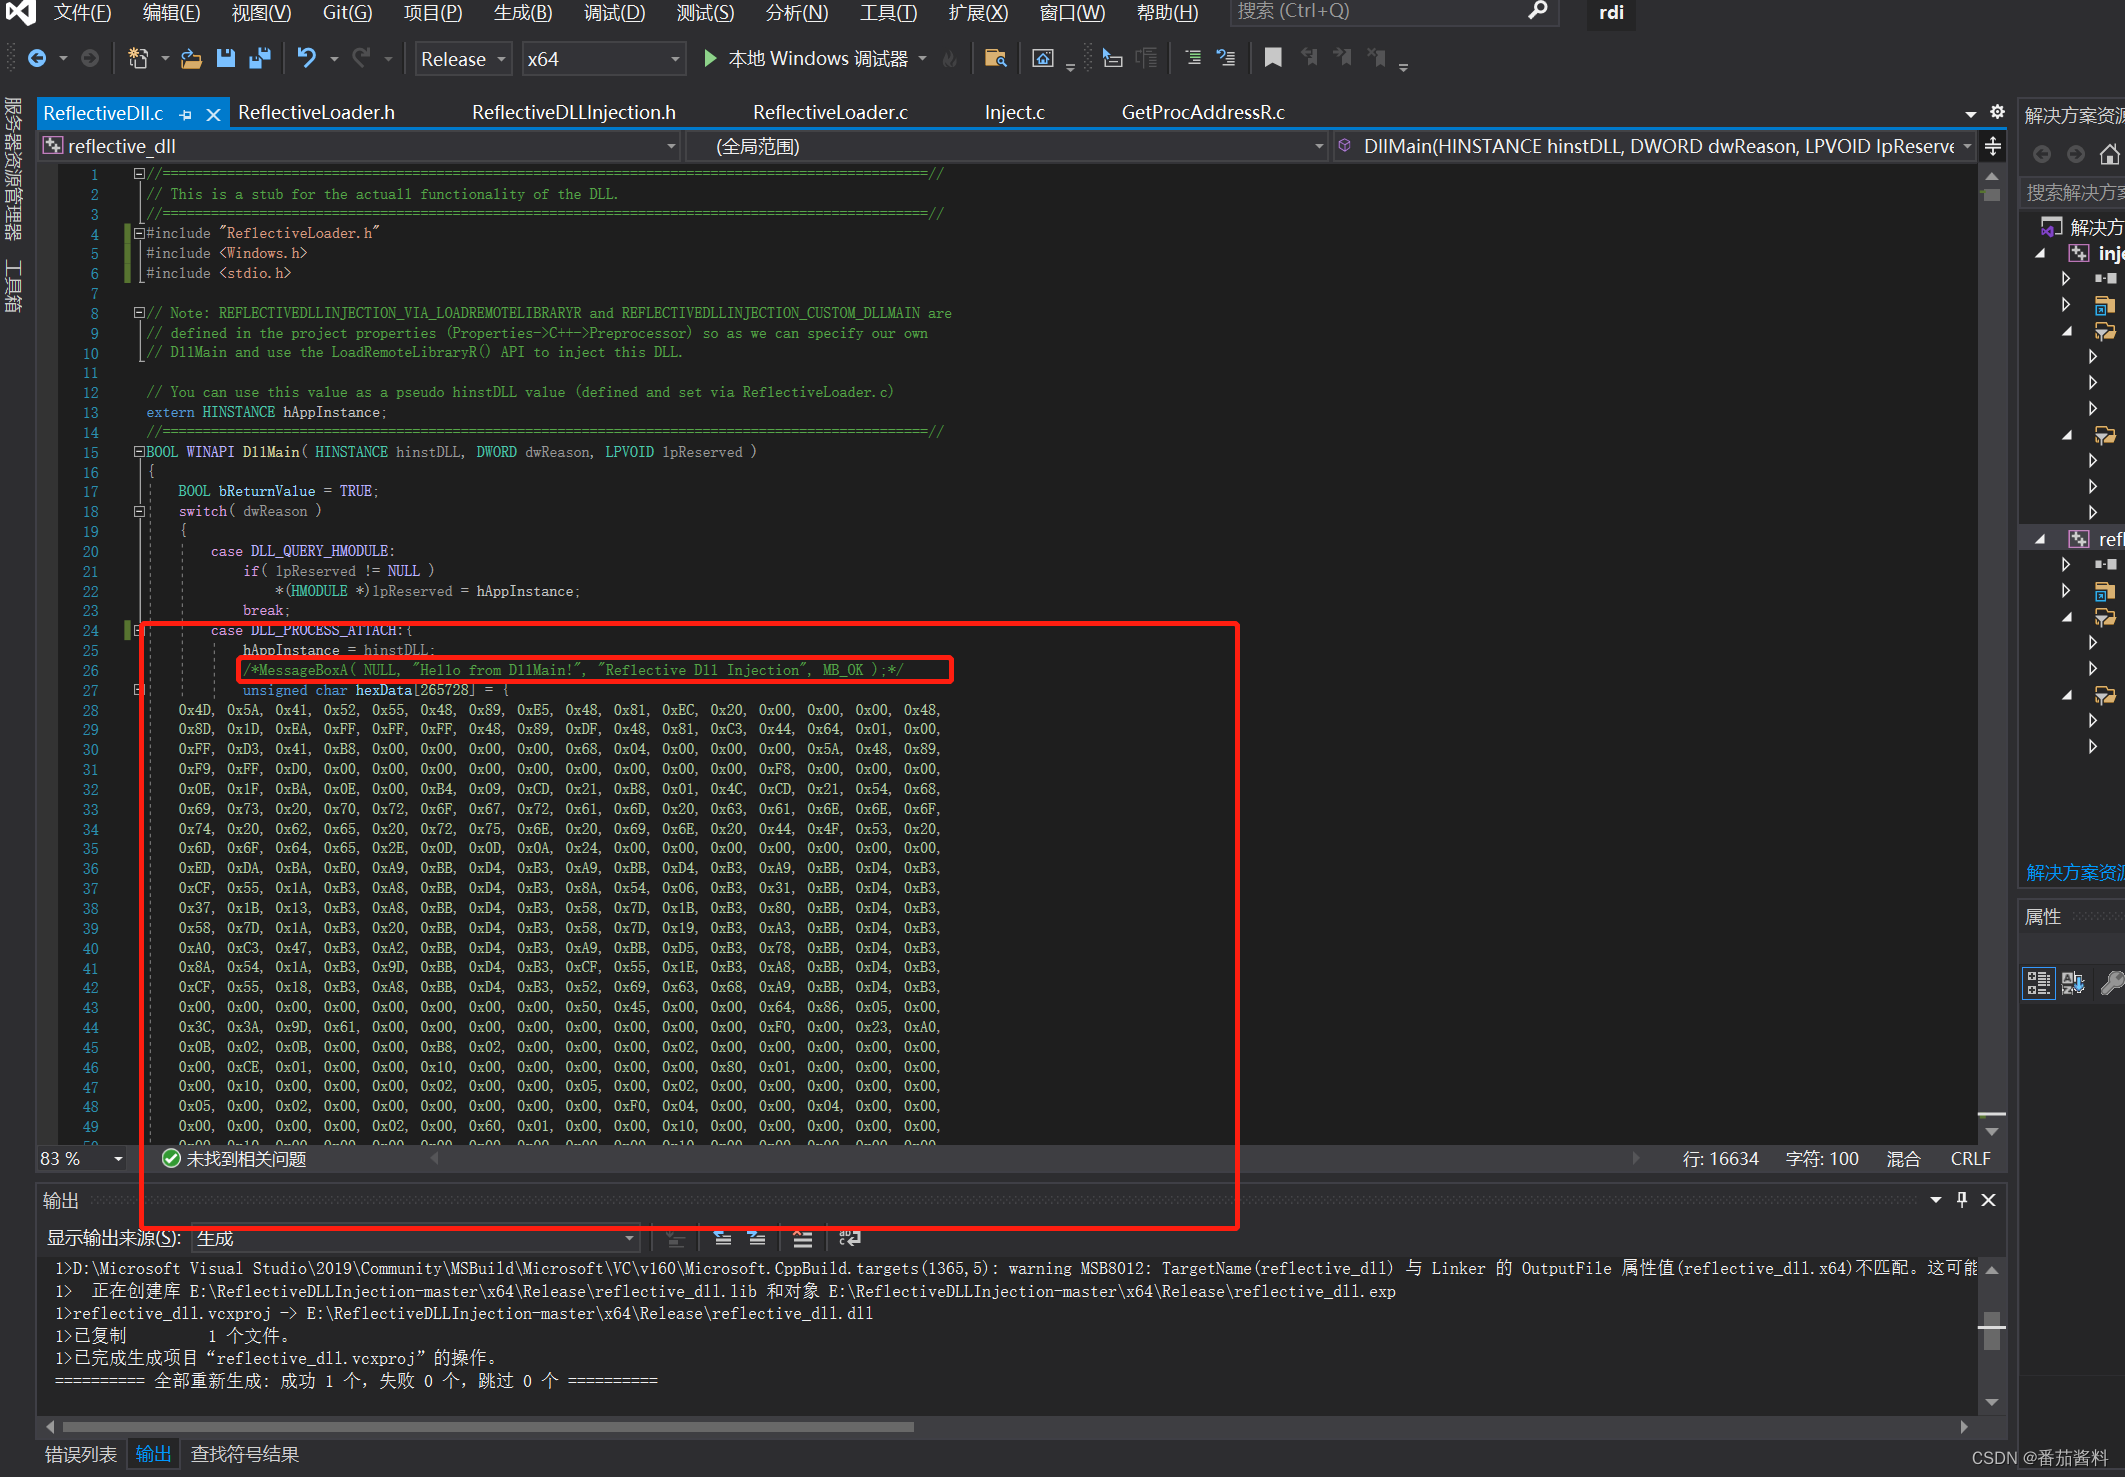The image size is (2125, 1477).
Task: Click the Save All toolbar icon
Action: pos(260,58)
